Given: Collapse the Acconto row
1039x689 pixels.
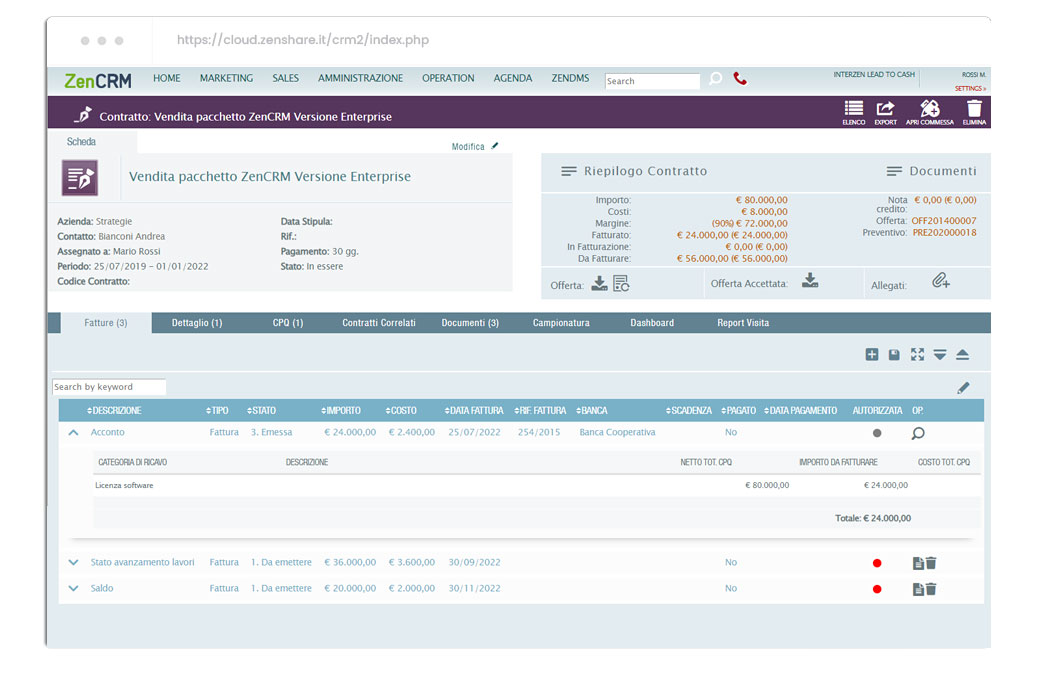Looking at the screenshot, I should 74,433.
